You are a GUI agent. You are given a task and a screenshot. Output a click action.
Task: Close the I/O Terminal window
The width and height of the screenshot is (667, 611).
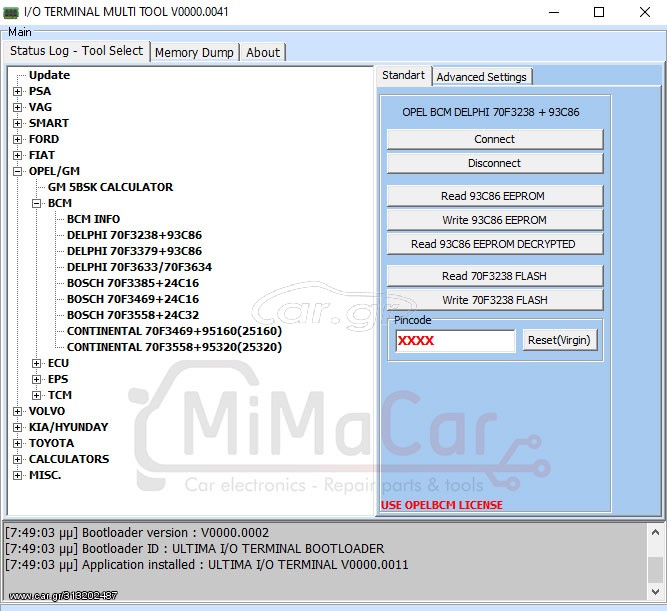(x=645, y=12)
